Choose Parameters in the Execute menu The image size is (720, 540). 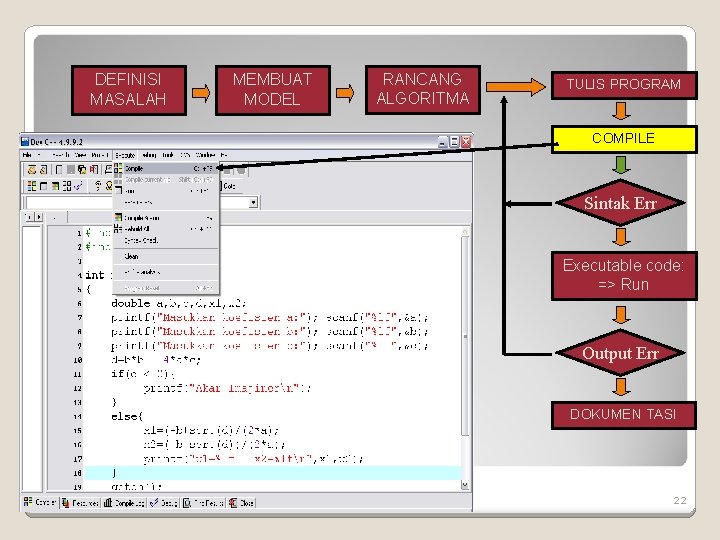pyautogui.click(x=165, y=202)
